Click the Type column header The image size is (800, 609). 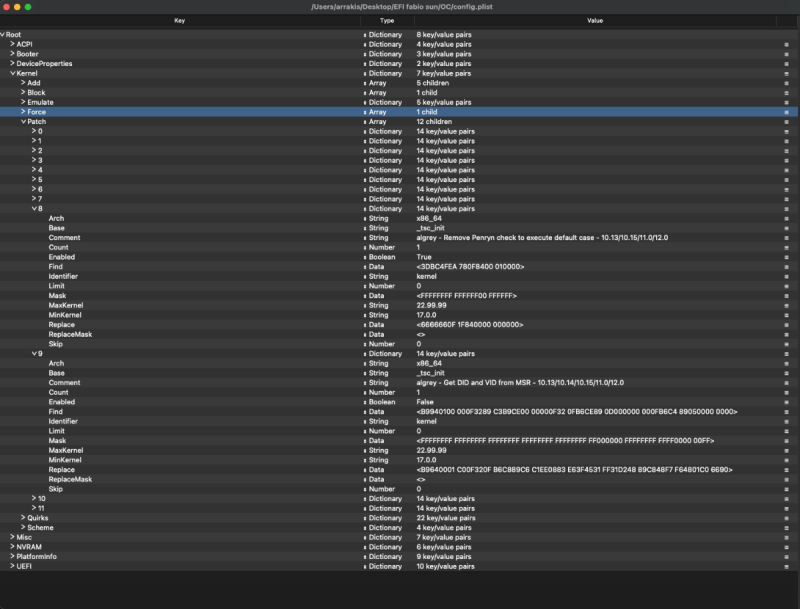(x=387, y=20)
